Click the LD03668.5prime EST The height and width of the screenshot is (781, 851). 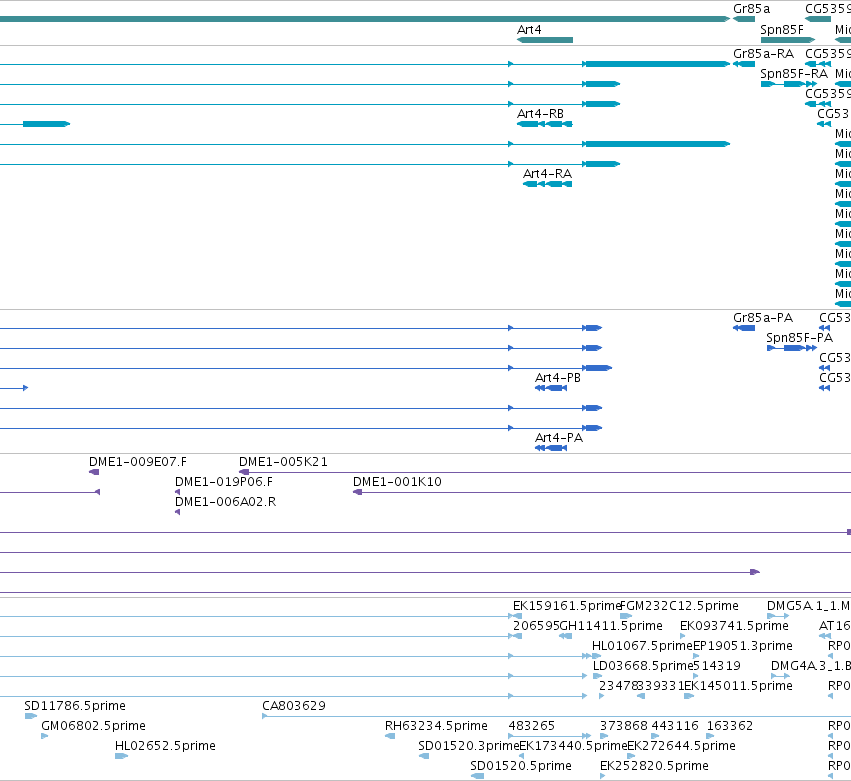pyautogui.click(x=598, y=676)
